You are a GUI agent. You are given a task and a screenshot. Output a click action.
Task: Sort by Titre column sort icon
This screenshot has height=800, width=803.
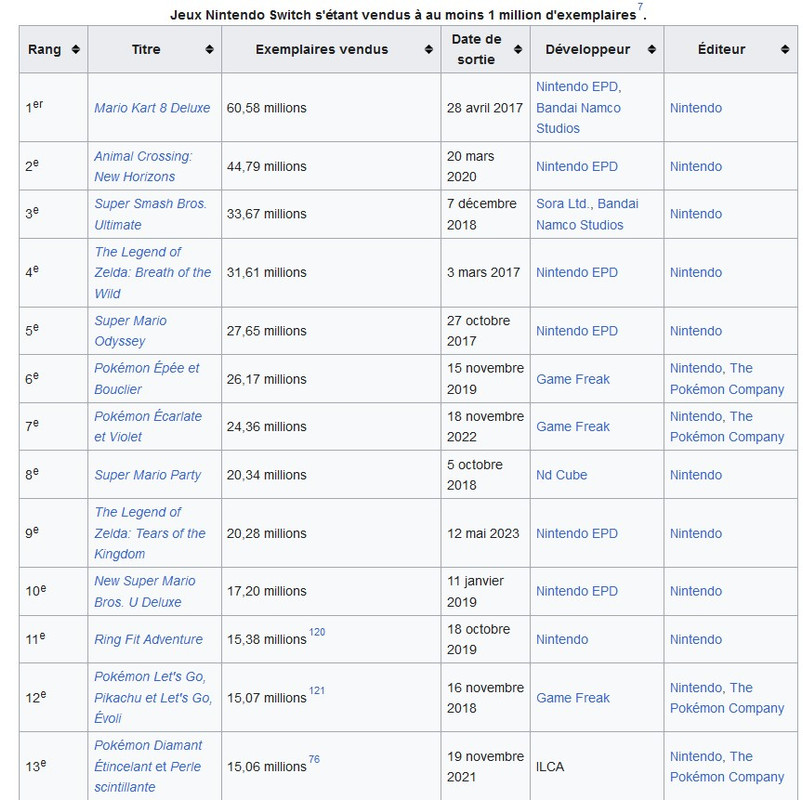tap(209, 49)
